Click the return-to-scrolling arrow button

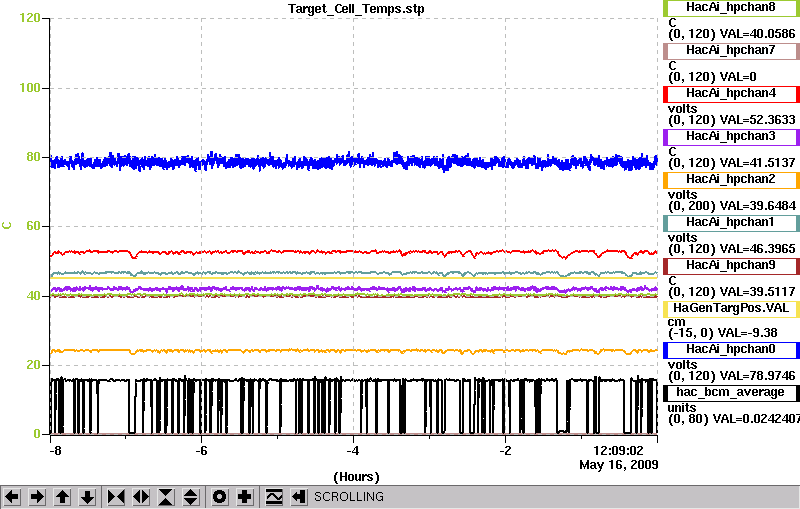coord(299,497)
